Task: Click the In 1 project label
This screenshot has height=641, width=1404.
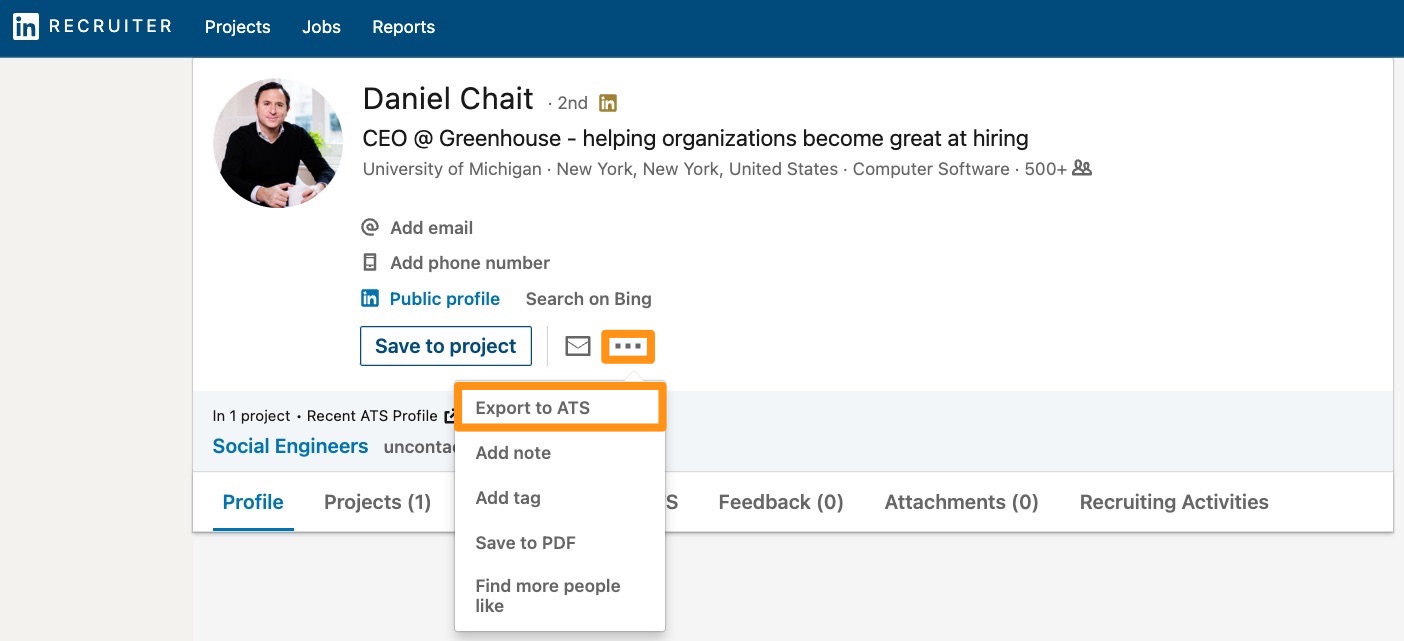Action: [x=251, y=416]
